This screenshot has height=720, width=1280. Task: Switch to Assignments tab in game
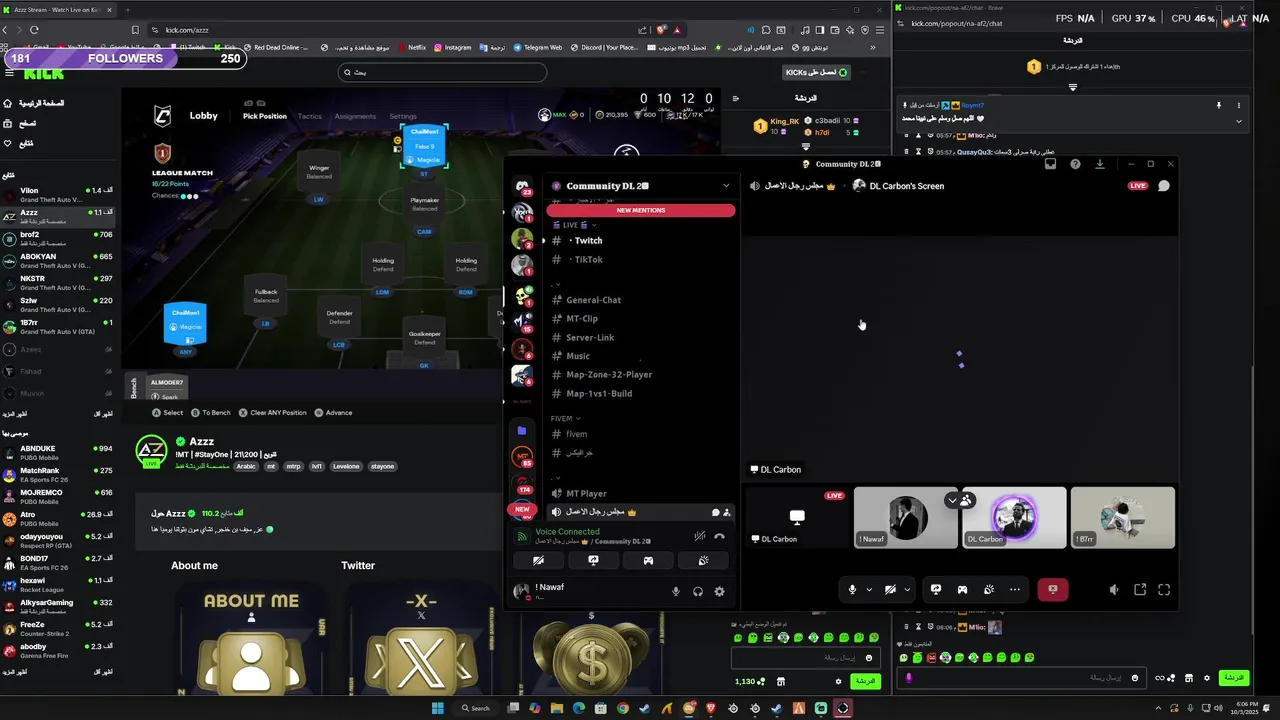point(355,116)
